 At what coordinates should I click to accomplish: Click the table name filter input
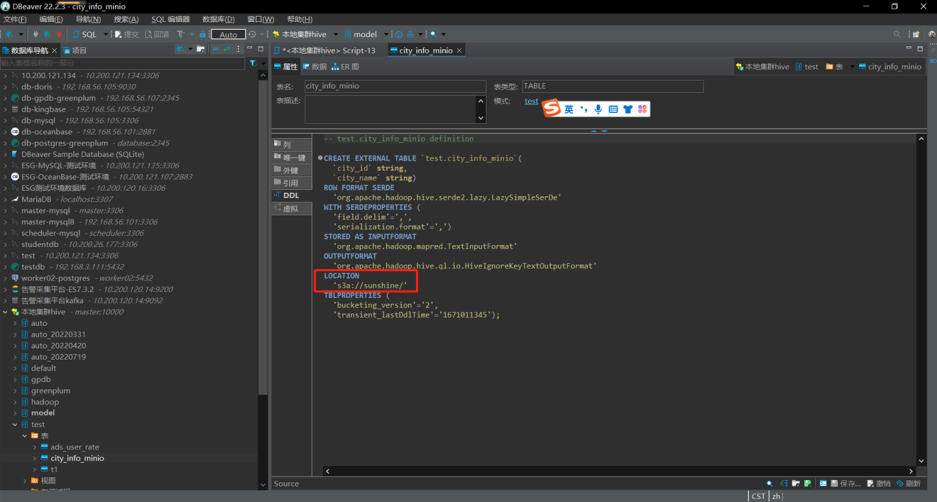point(122,63)
